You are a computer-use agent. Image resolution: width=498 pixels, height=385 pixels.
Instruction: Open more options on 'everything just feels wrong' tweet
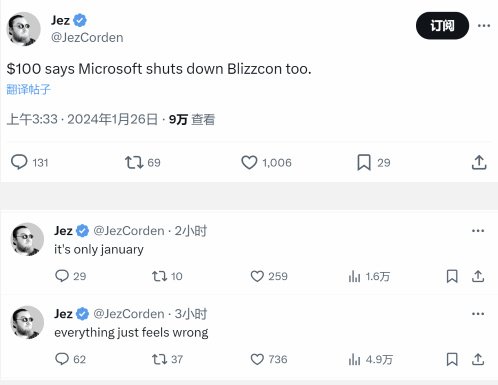click(478, 314)
